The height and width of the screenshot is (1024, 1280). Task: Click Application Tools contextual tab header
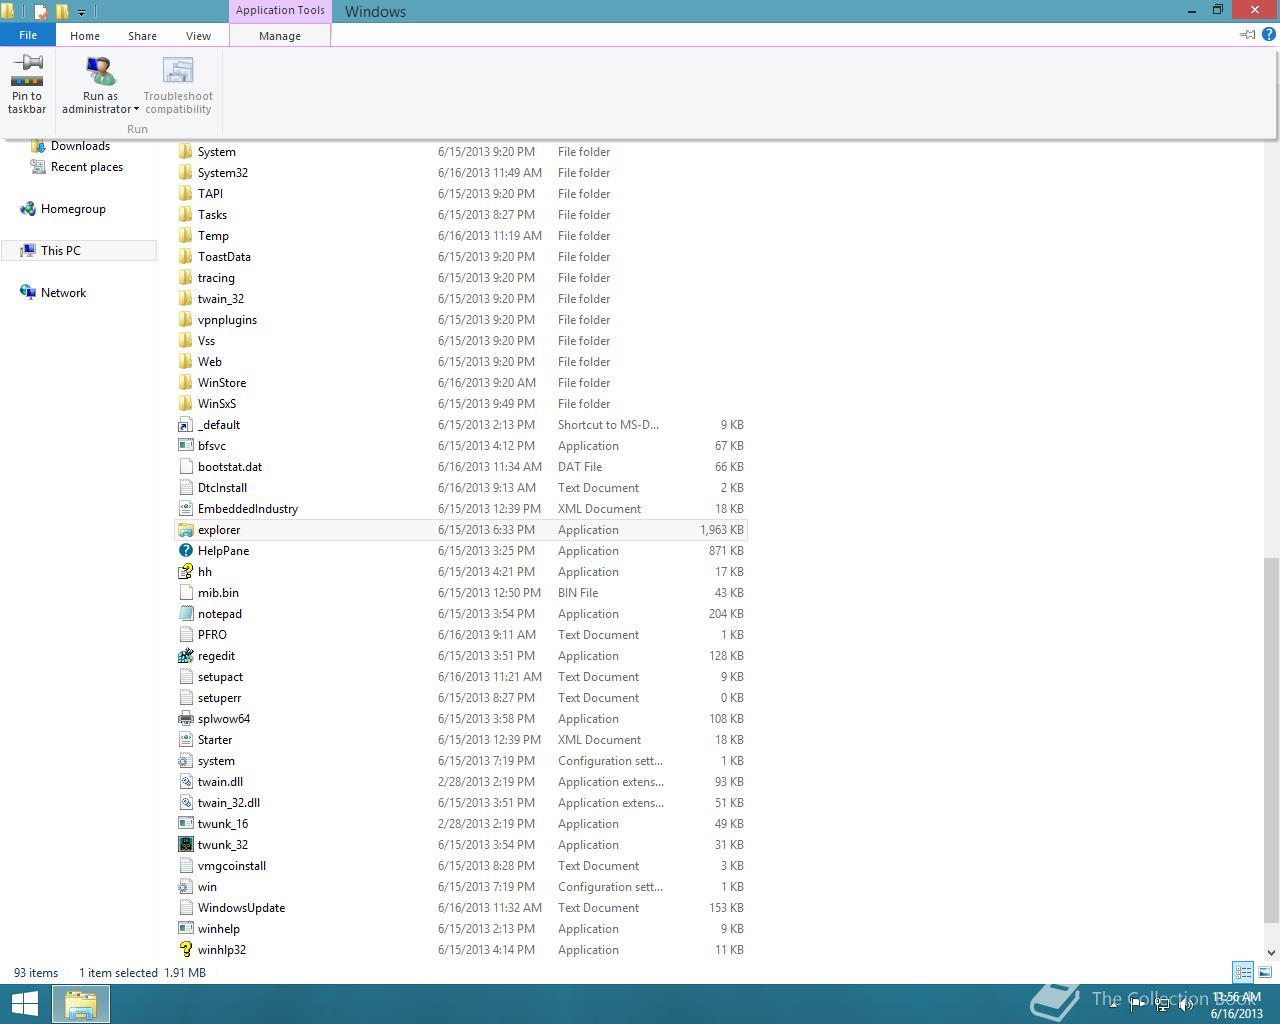[280, 11]
